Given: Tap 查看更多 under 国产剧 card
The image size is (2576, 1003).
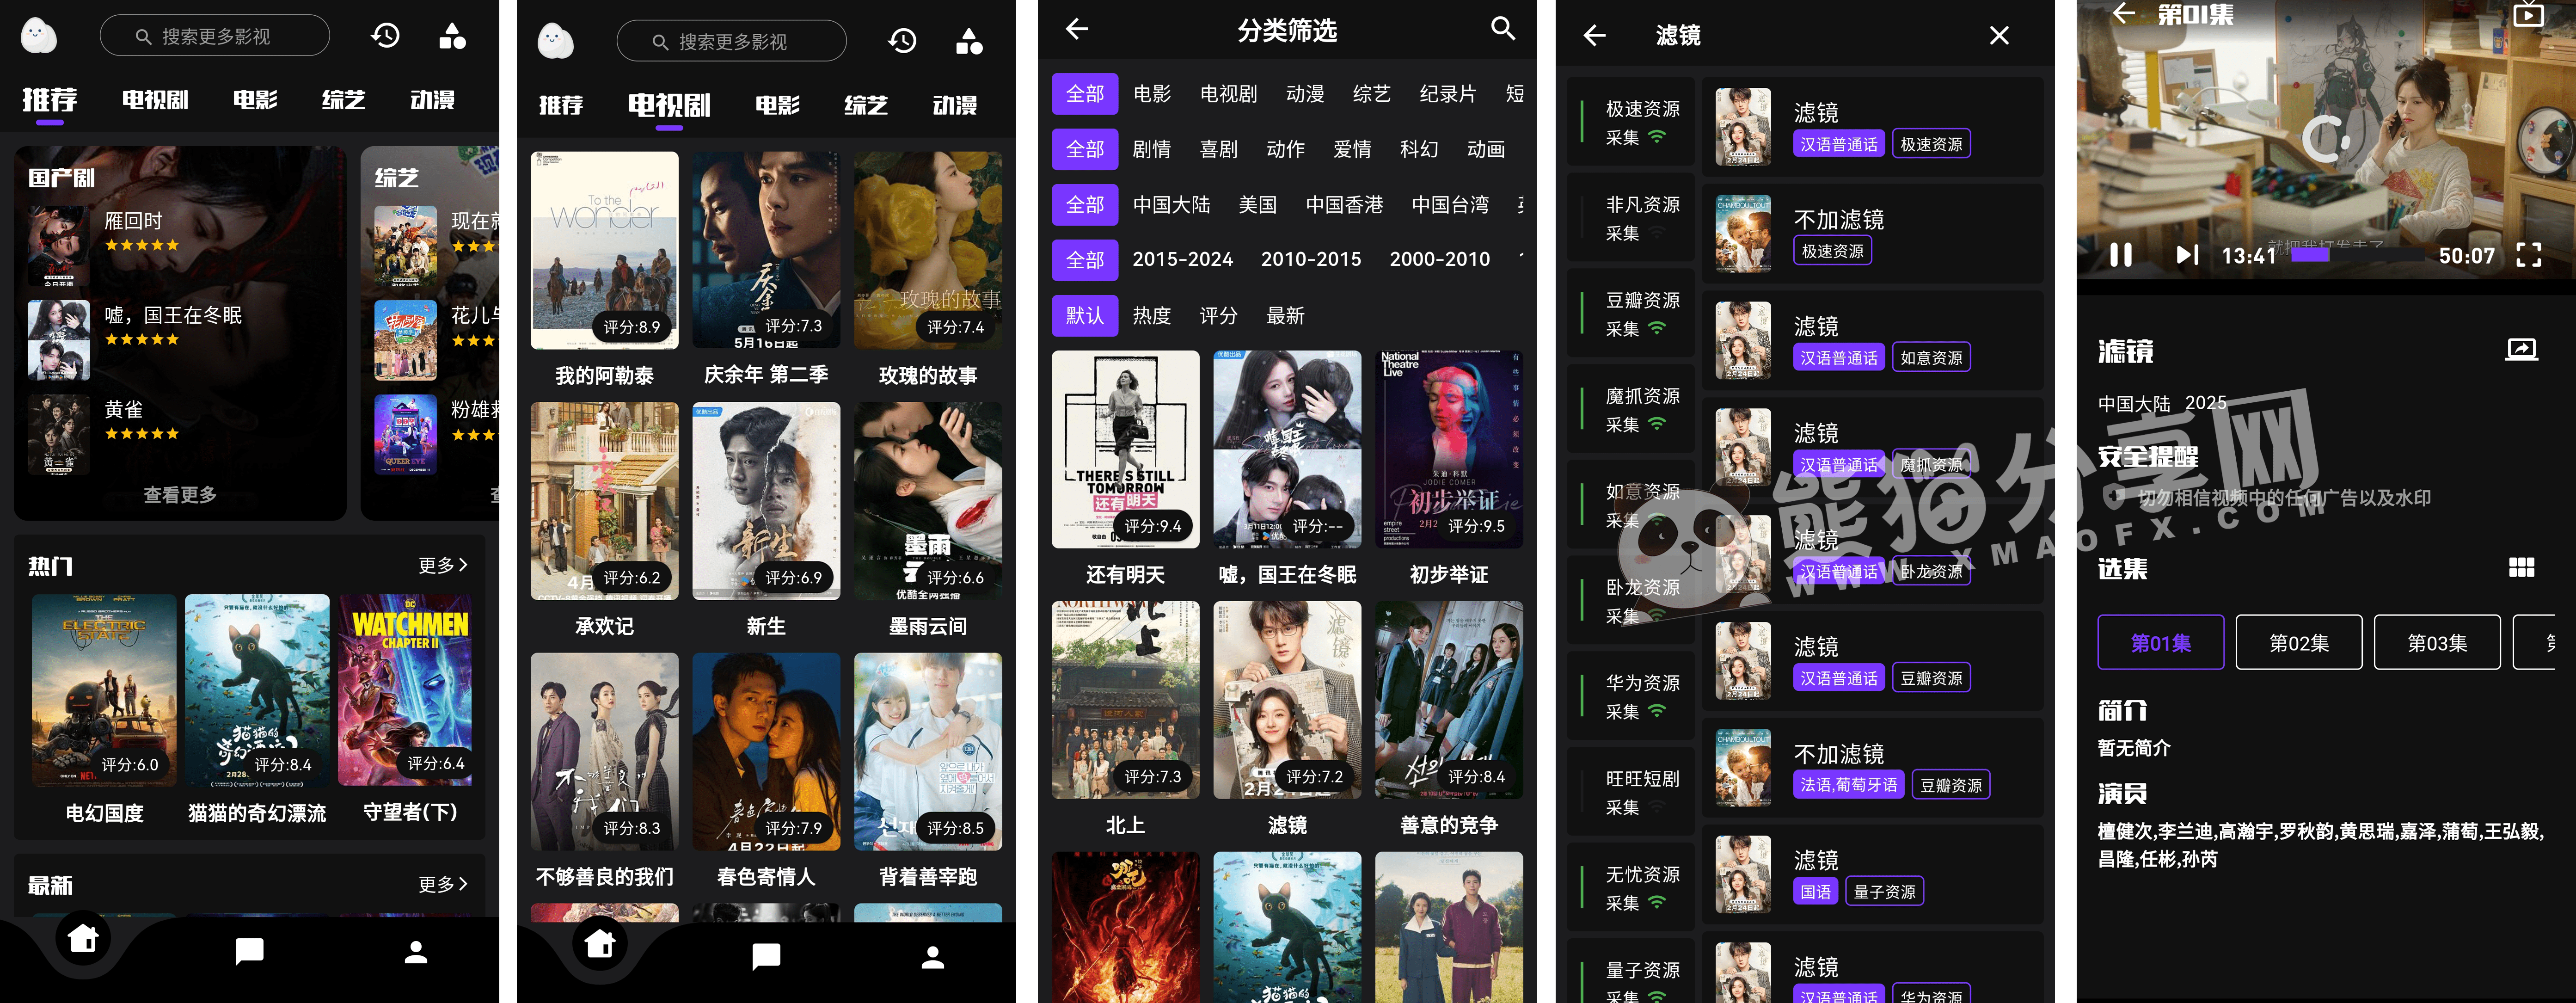Looking at the screenshot, I should pyautogui.click(x=180, y=495).
